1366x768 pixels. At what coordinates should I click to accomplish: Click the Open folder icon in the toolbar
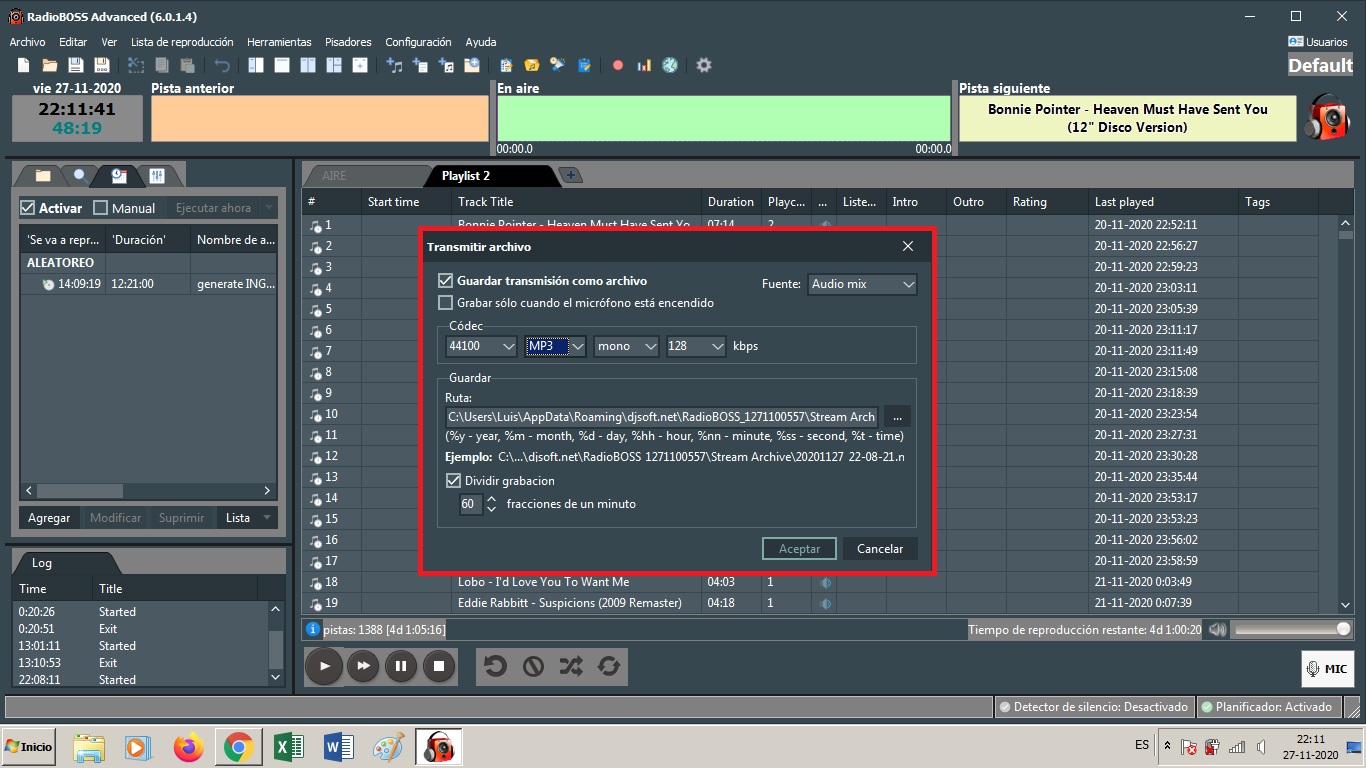[49, 65]
